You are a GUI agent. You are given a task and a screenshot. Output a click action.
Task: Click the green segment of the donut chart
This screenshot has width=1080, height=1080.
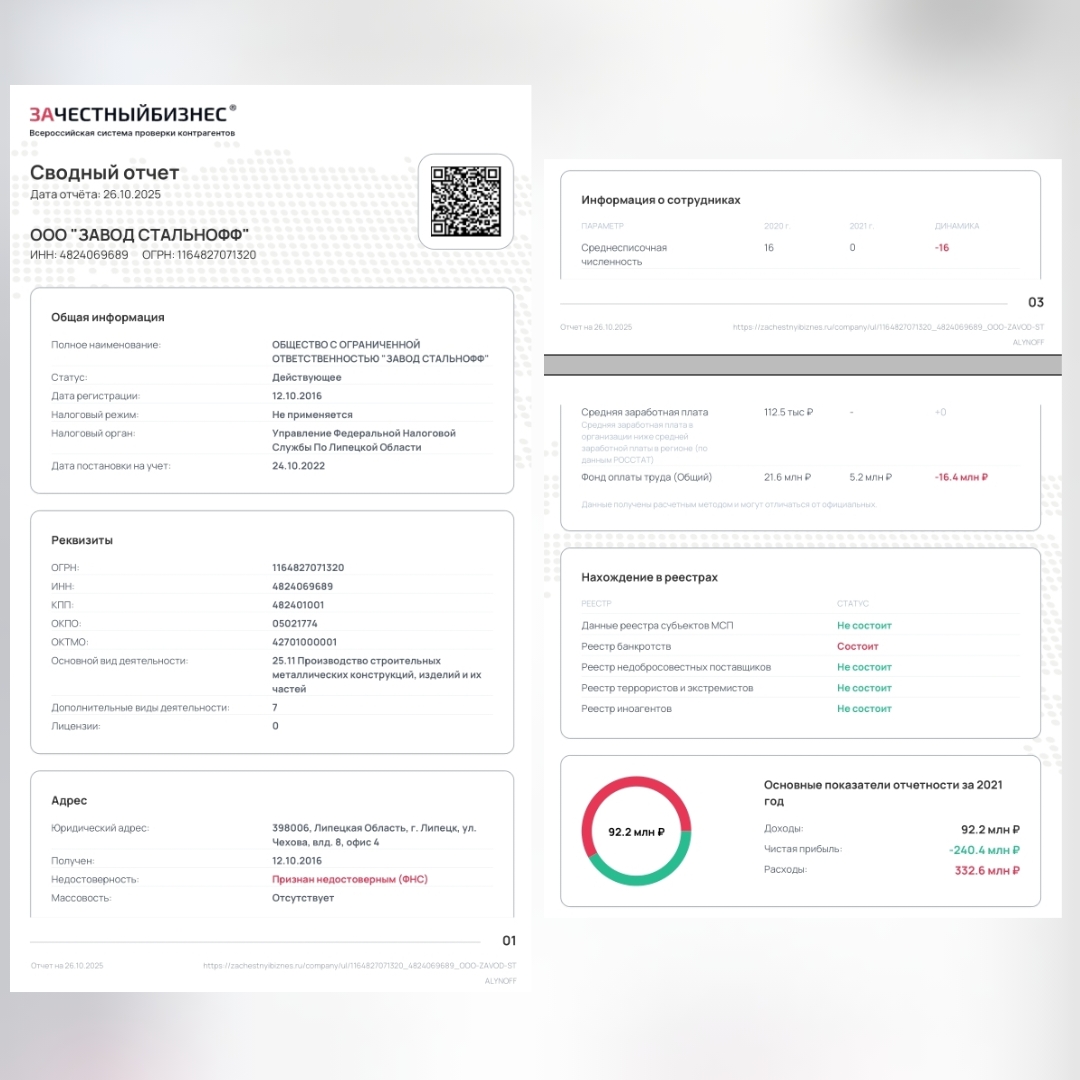(636, 876)
